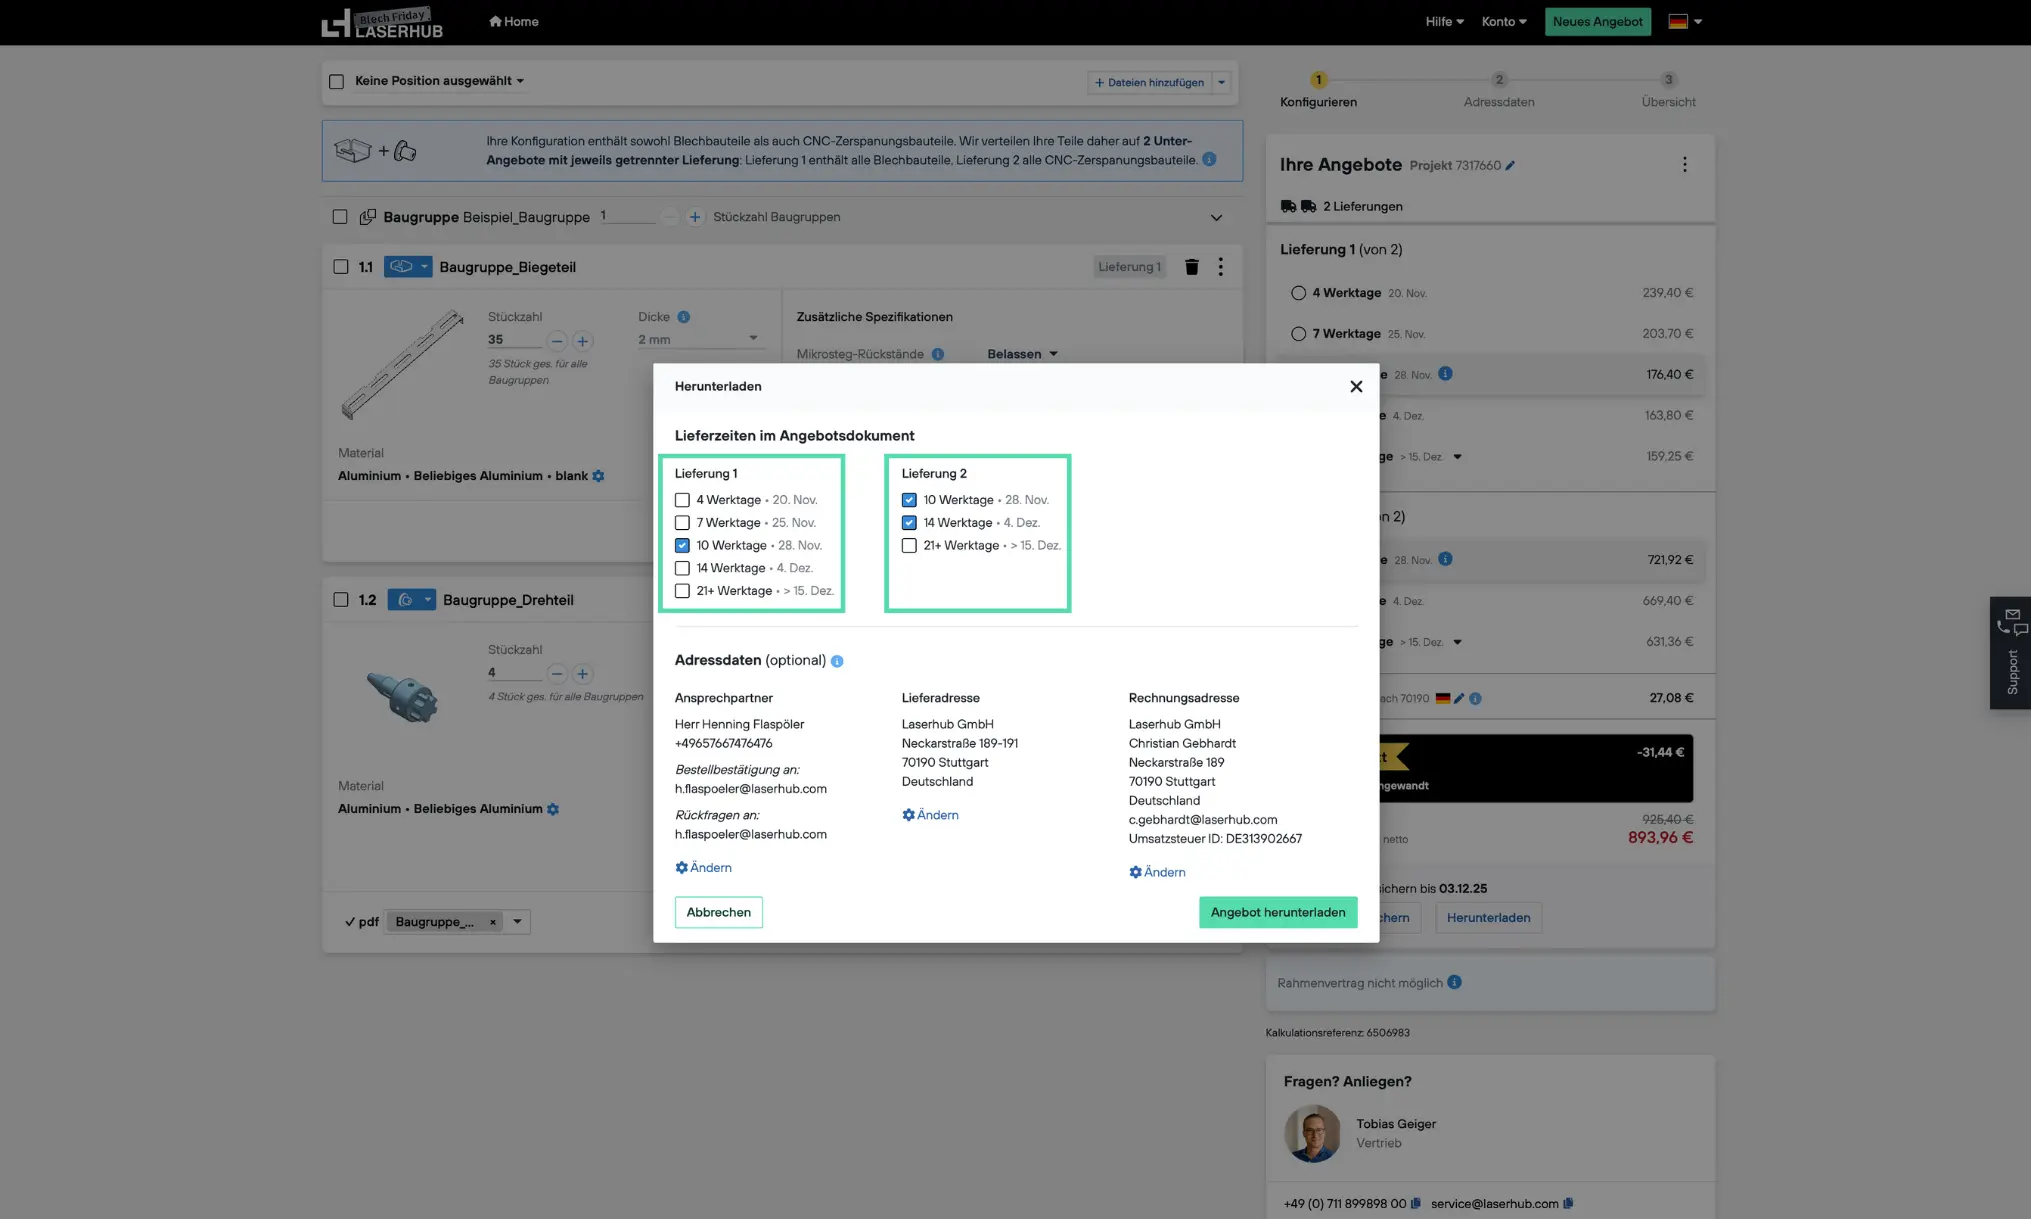
Task: Click the Adressdaten info icon
Action: click(x=837, y=661)
